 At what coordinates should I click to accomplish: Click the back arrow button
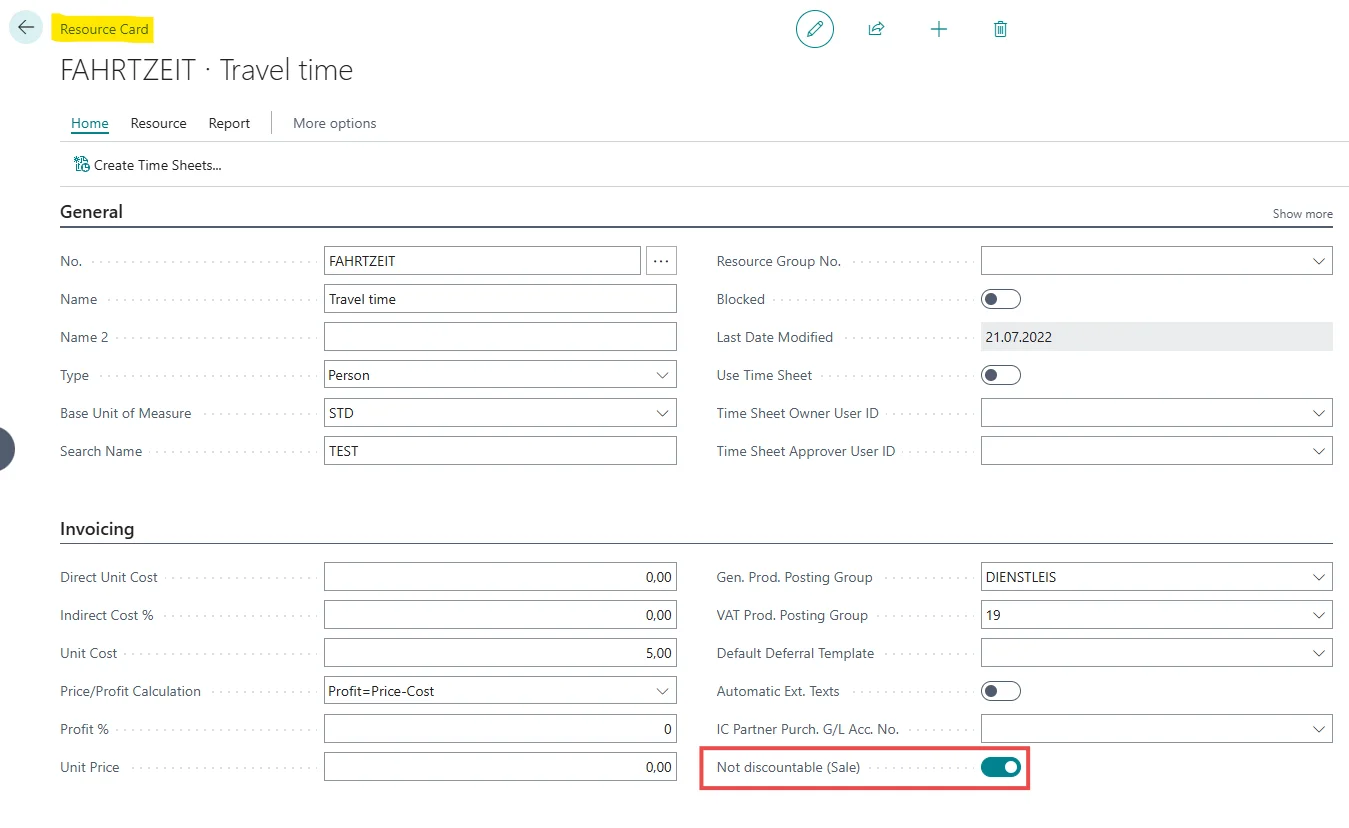coord(26,28)
